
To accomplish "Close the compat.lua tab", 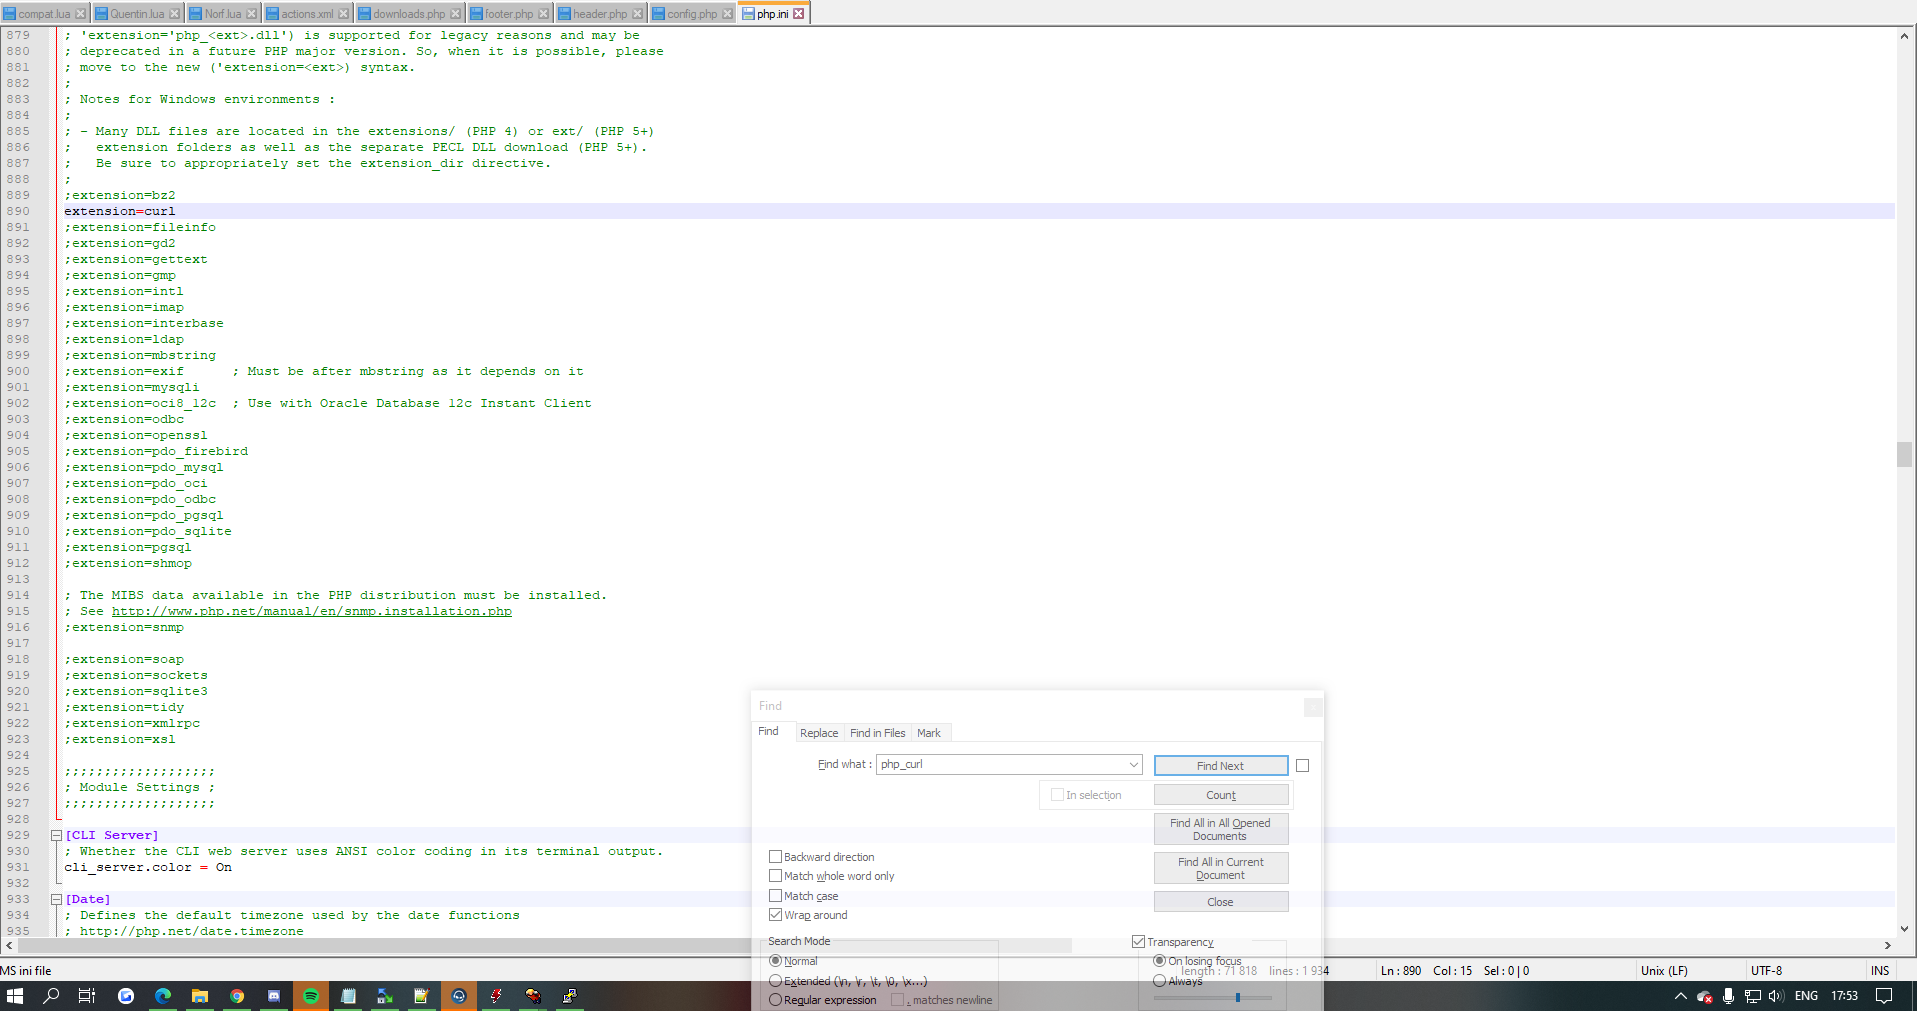I will tap(81, 14).
